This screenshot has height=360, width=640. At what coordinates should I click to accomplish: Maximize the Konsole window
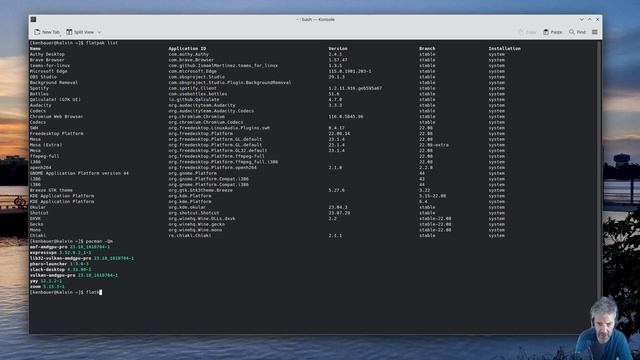589,19
